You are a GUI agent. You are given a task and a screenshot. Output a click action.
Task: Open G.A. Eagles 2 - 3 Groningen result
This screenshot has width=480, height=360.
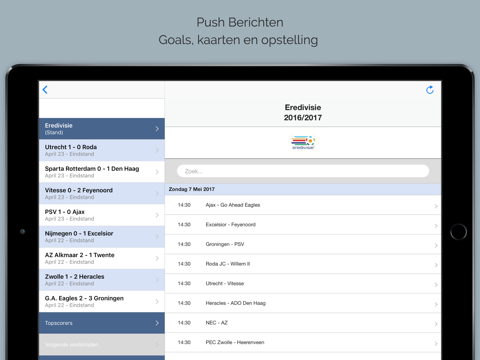point(102,301)
